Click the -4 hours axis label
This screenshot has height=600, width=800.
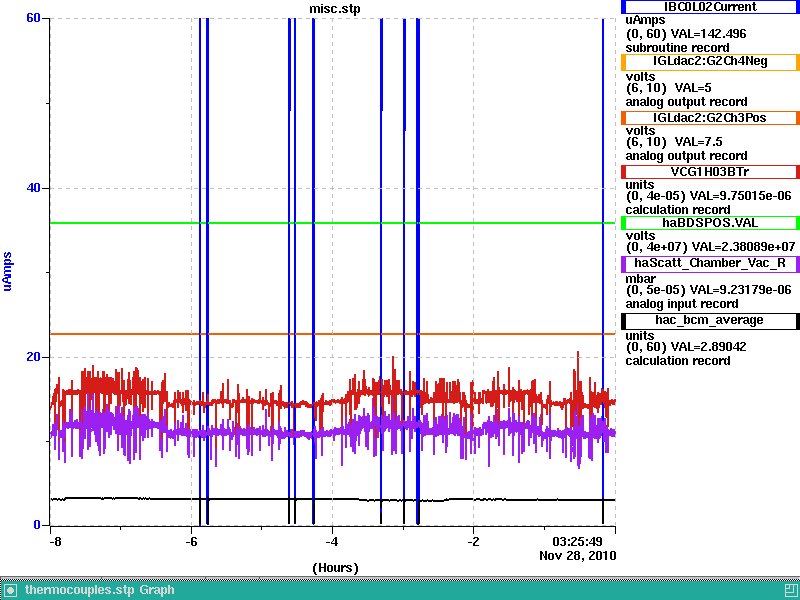click(332, 542)
